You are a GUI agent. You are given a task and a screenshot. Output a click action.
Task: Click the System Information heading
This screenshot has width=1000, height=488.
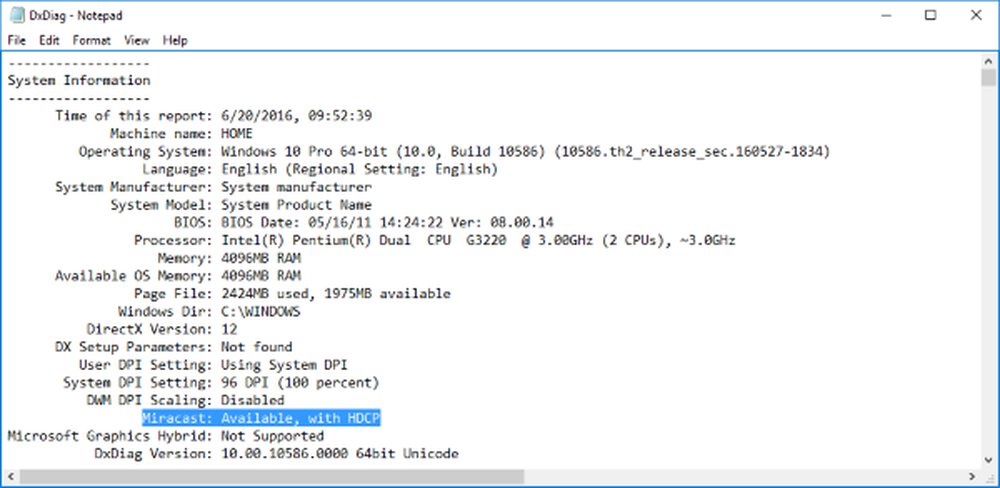click(79, 80)
